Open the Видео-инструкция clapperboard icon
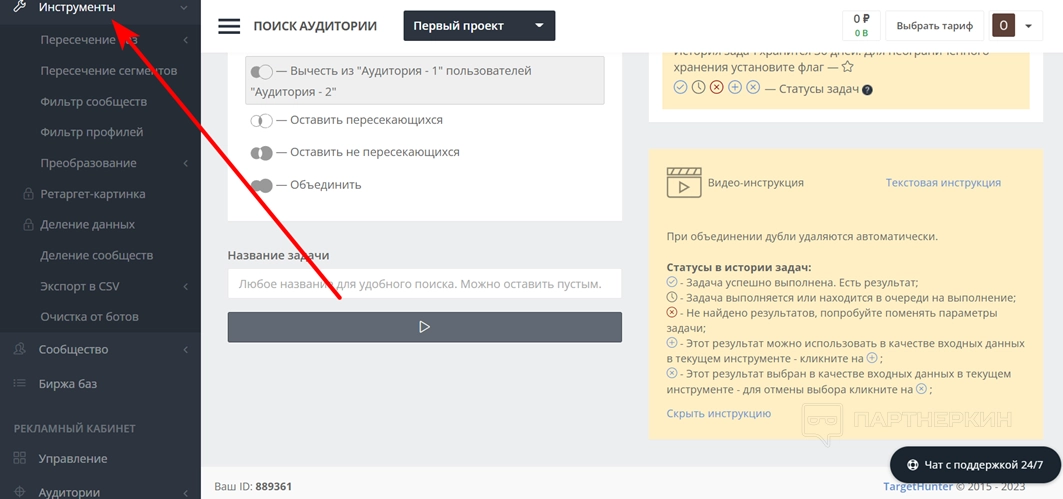The image size is (1063, 499). (684, 182)
